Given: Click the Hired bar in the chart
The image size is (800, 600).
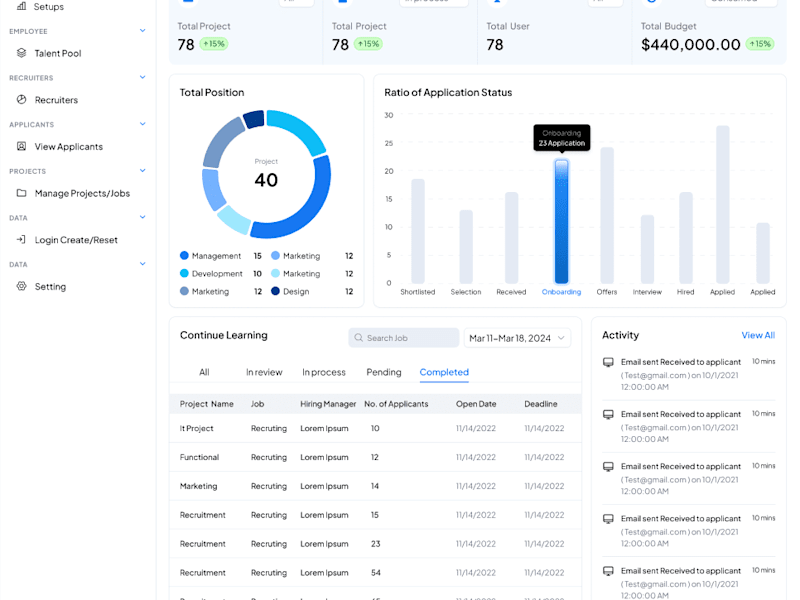Looking at the screenshot, I should coord(686,238).
